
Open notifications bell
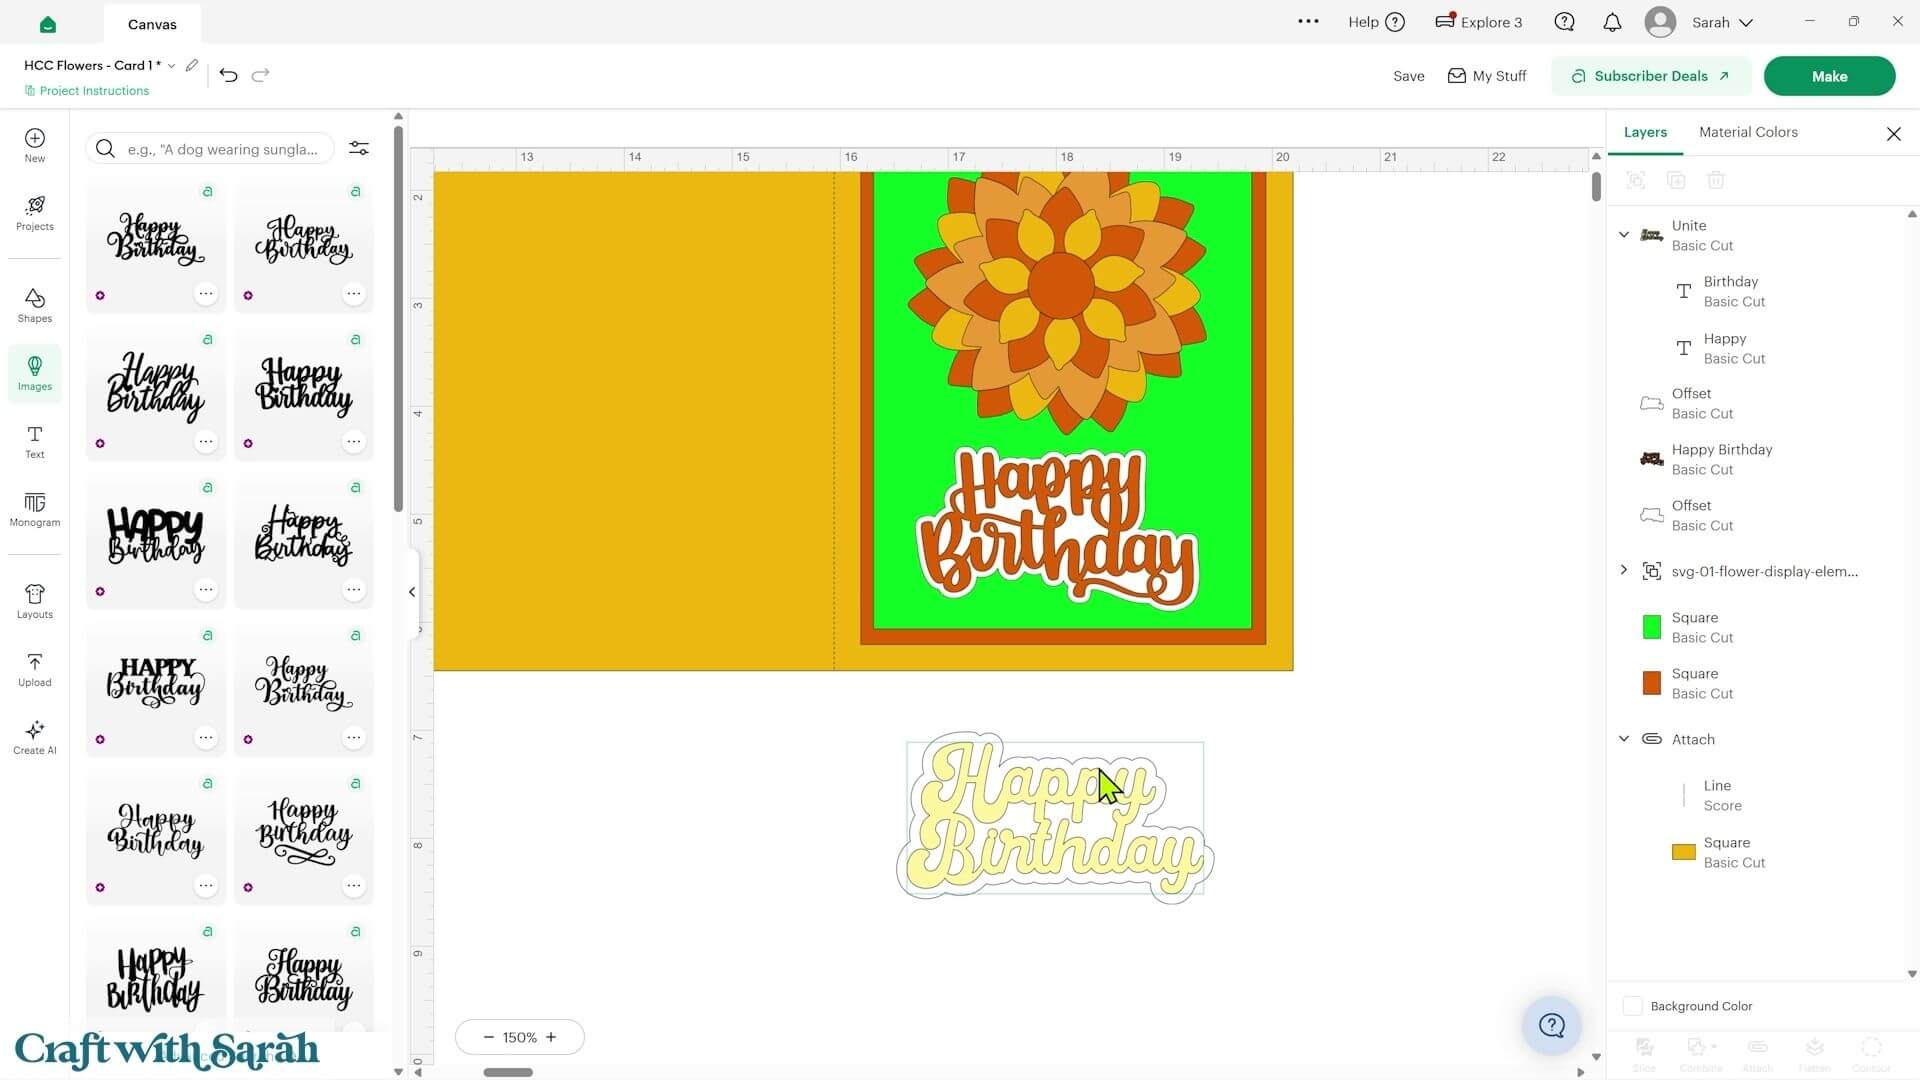(x=1612, y=22)
